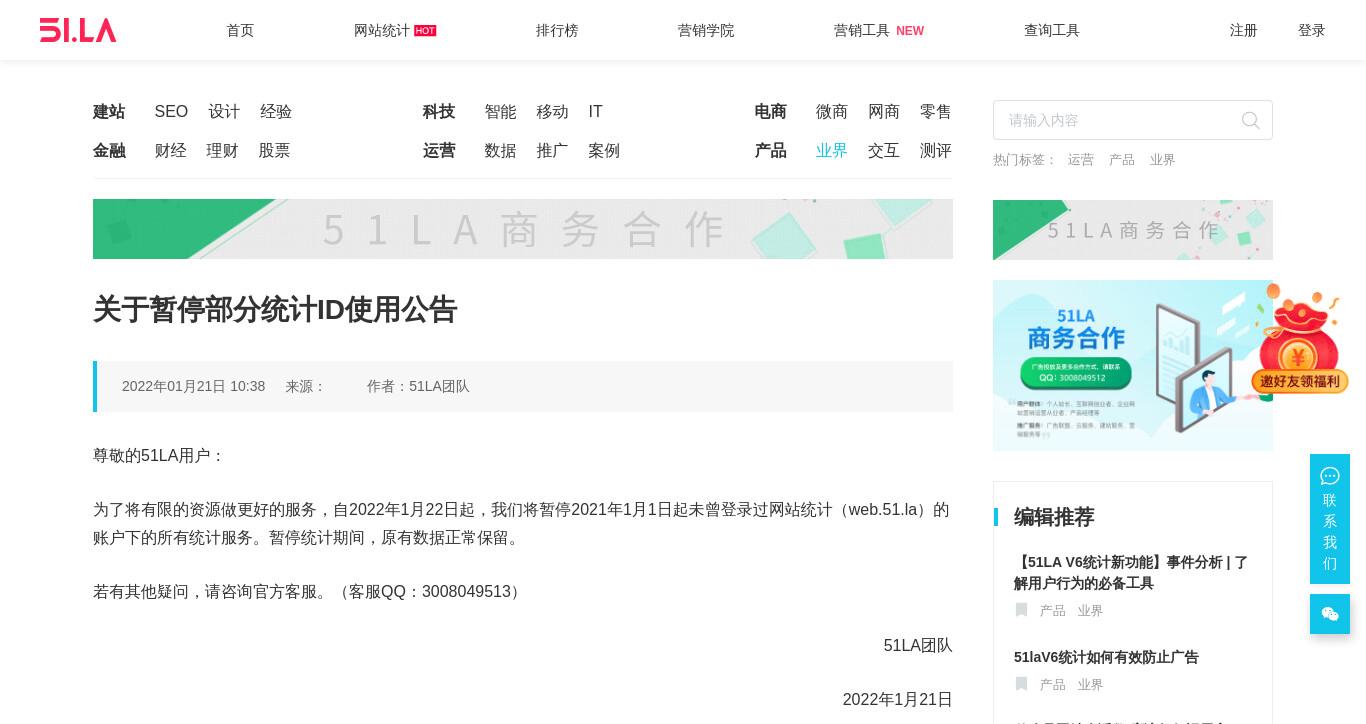
Task: Click the search magnifier icon
Action: 1250,120
